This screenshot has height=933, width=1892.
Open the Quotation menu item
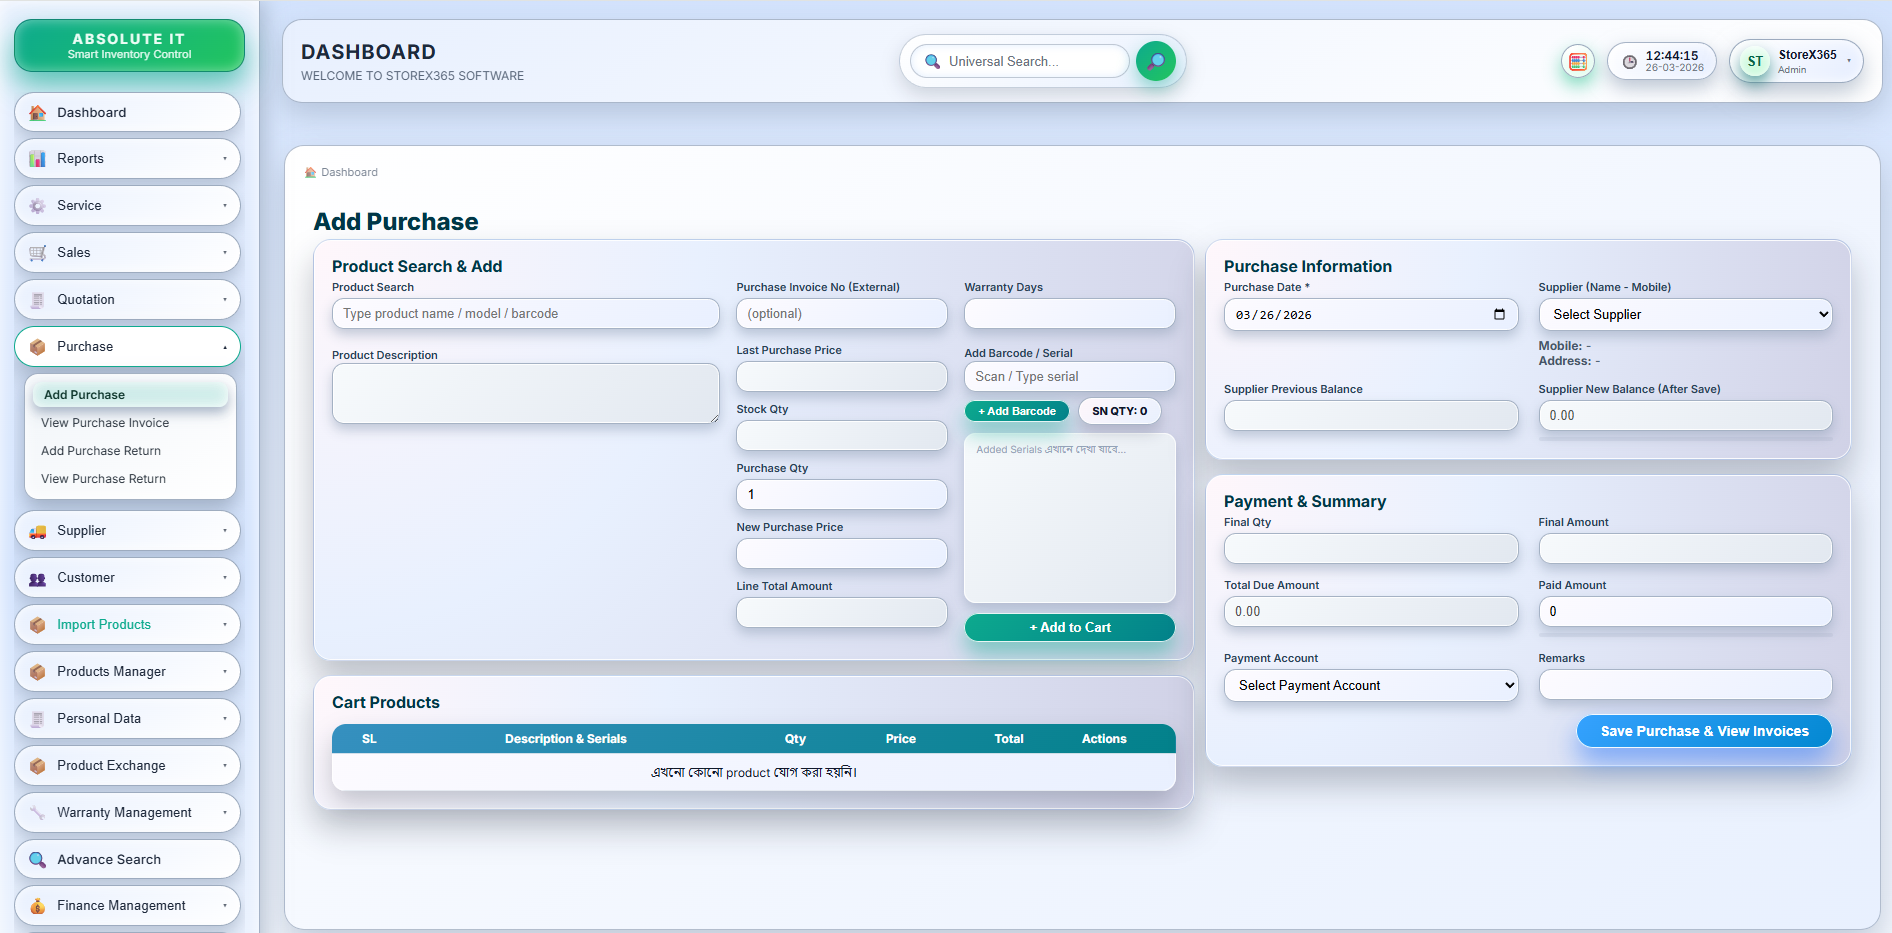pos(127,299)
